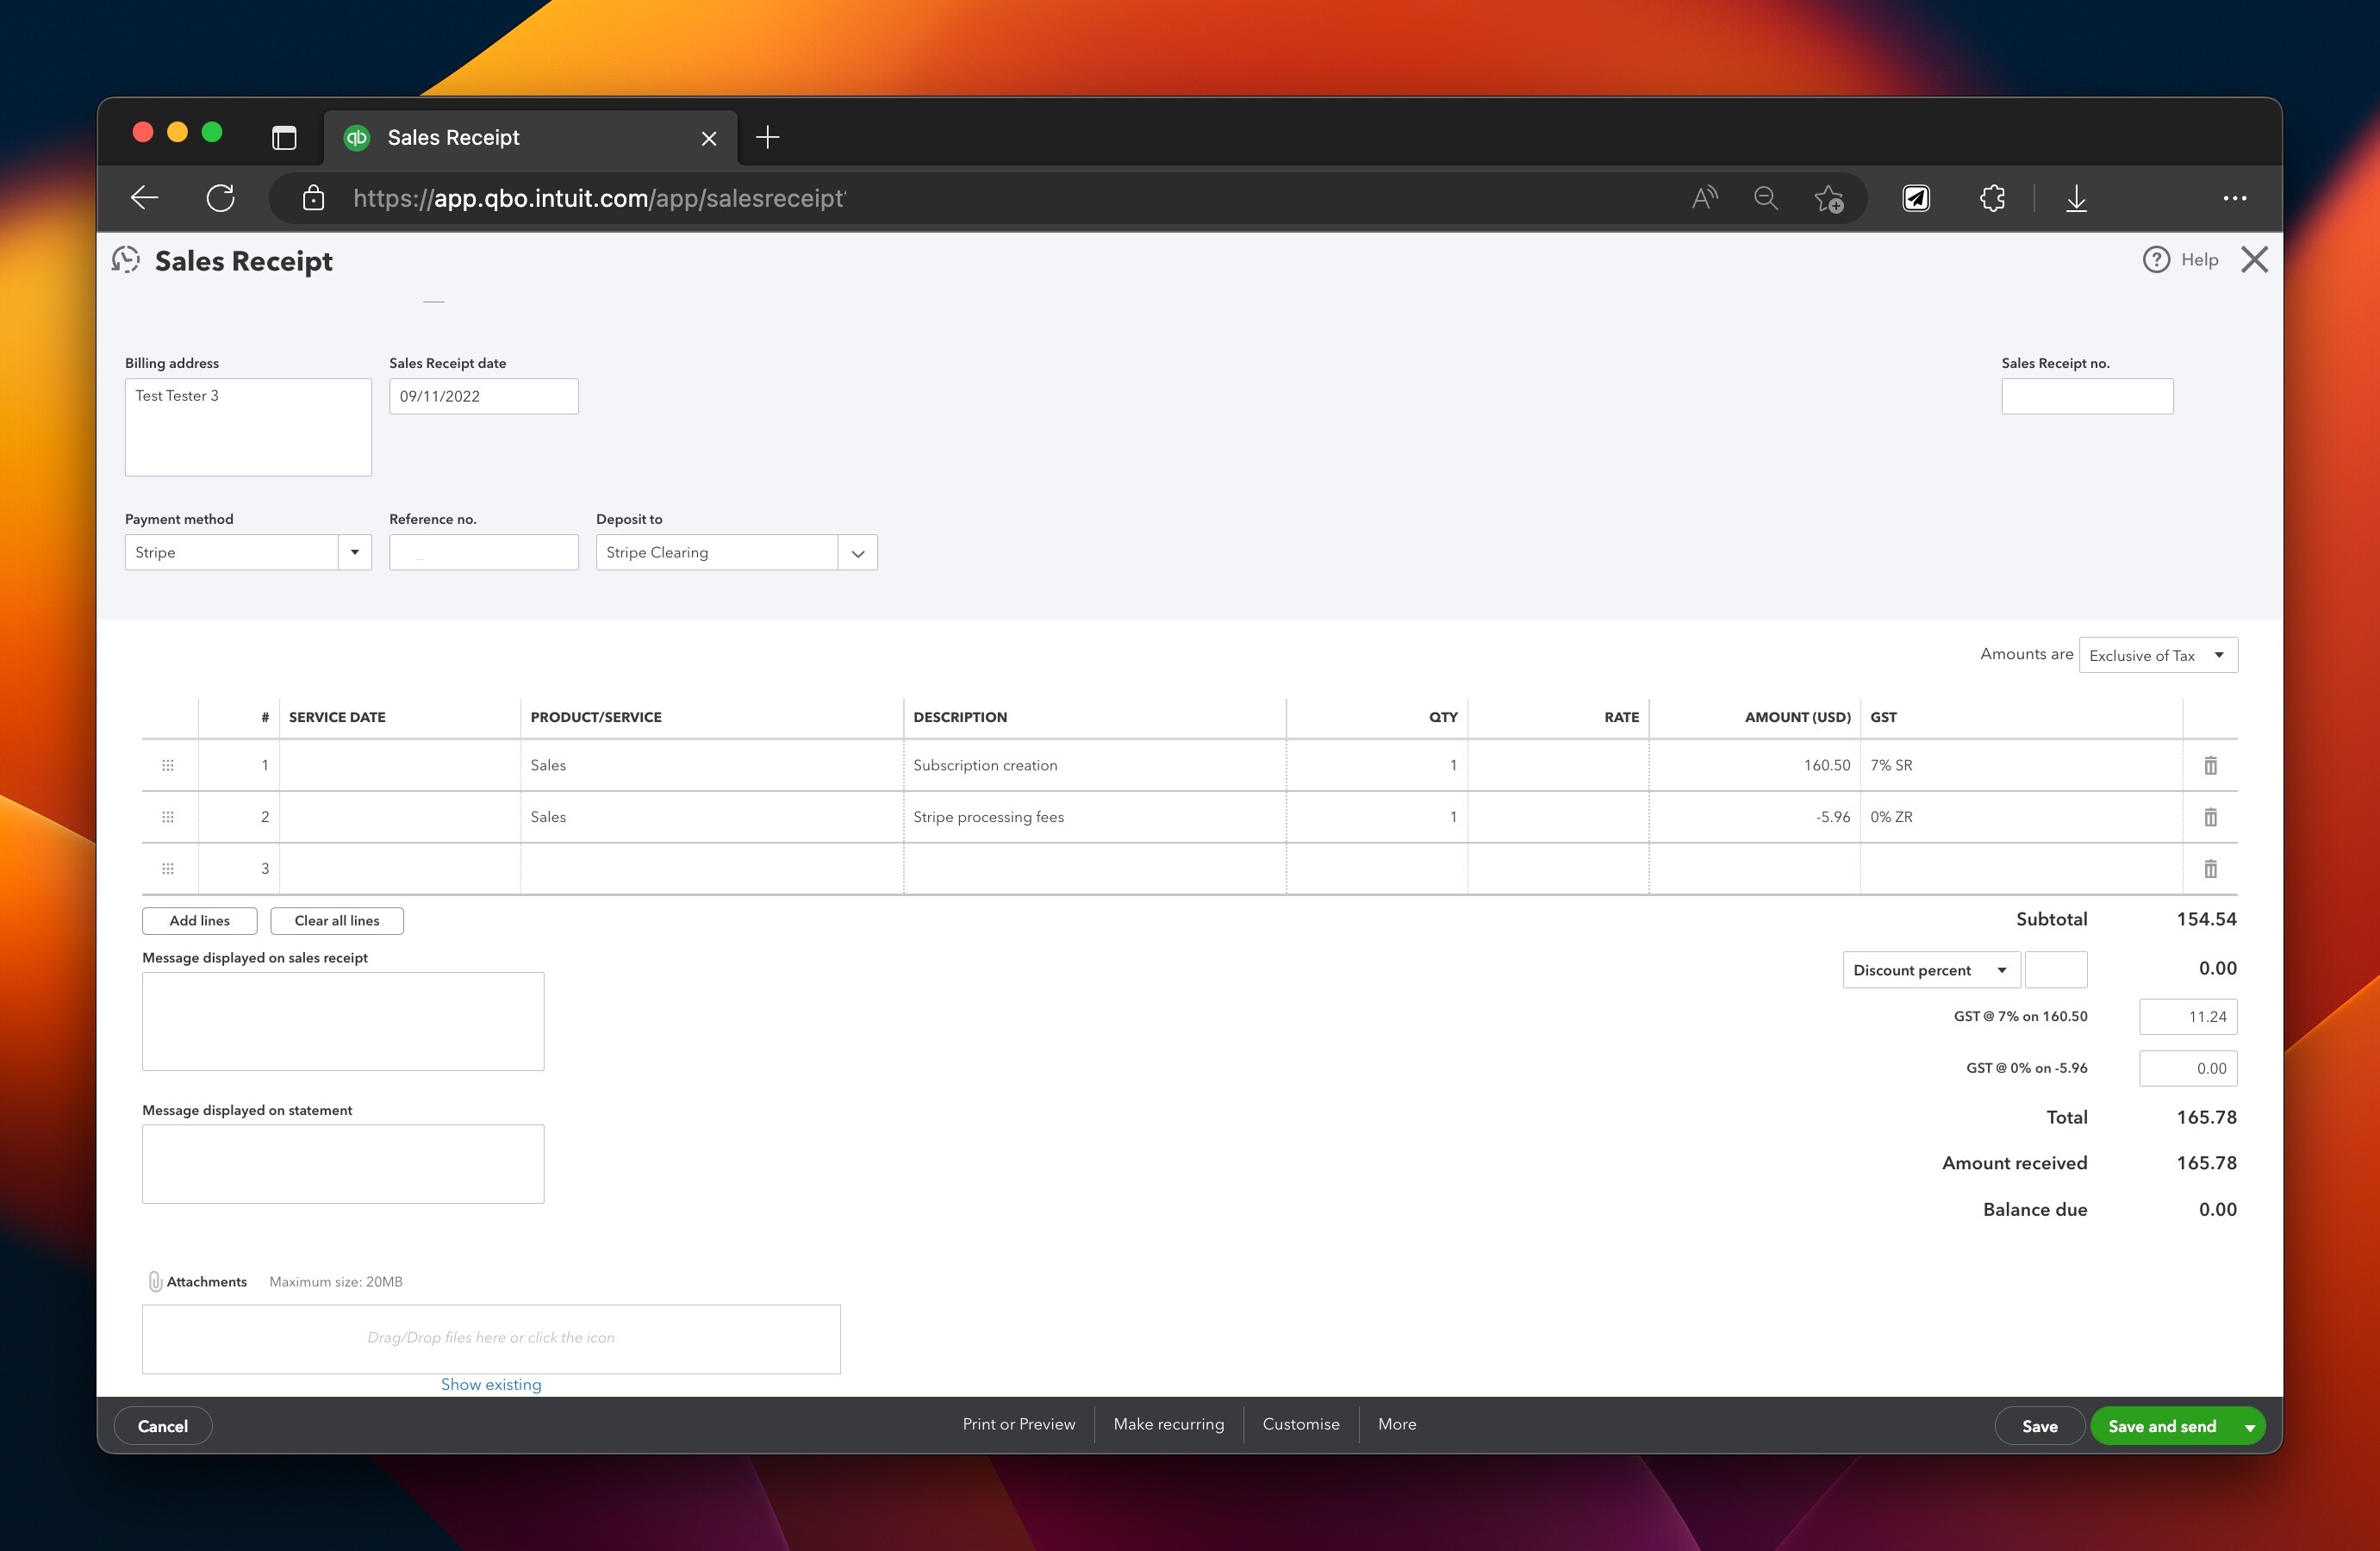The width and height of the screenshot is (2380, 1551).
Task: Click the zoom out magnifier icon
Action: coord(1766,198)
